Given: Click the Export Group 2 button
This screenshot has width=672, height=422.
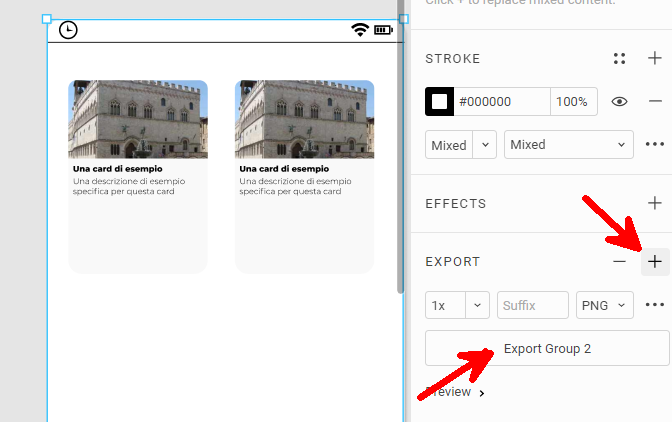Looking at the screenshot, I should (x=547, y=348).
